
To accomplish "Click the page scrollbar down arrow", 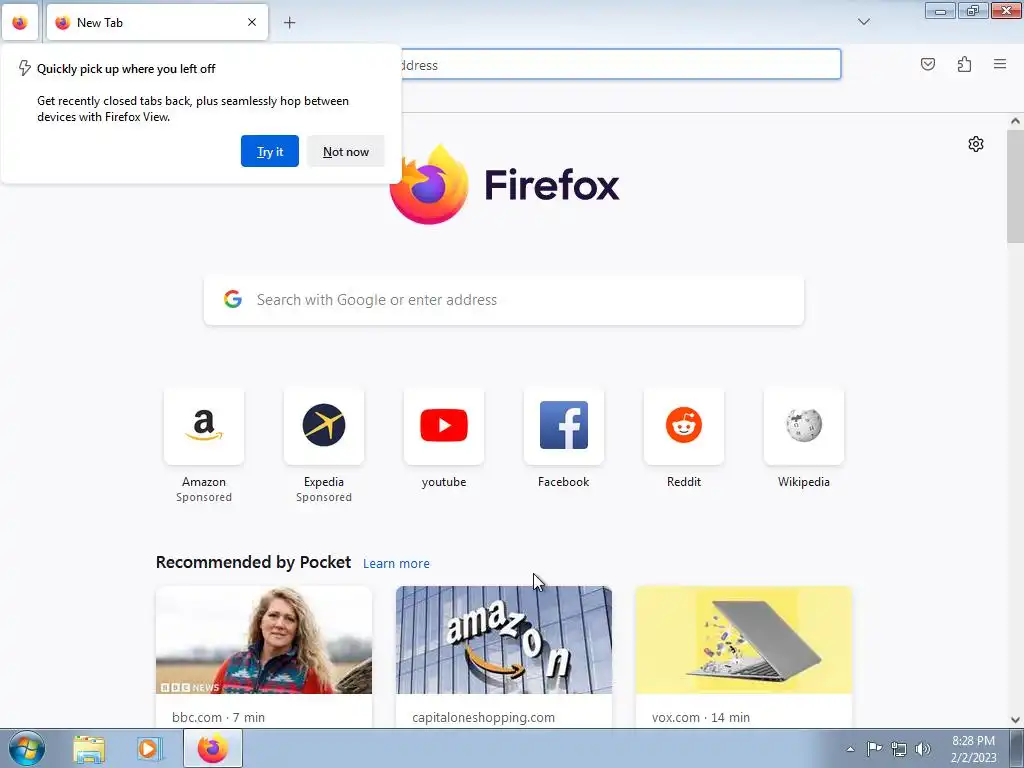I will click(1015, 720).
